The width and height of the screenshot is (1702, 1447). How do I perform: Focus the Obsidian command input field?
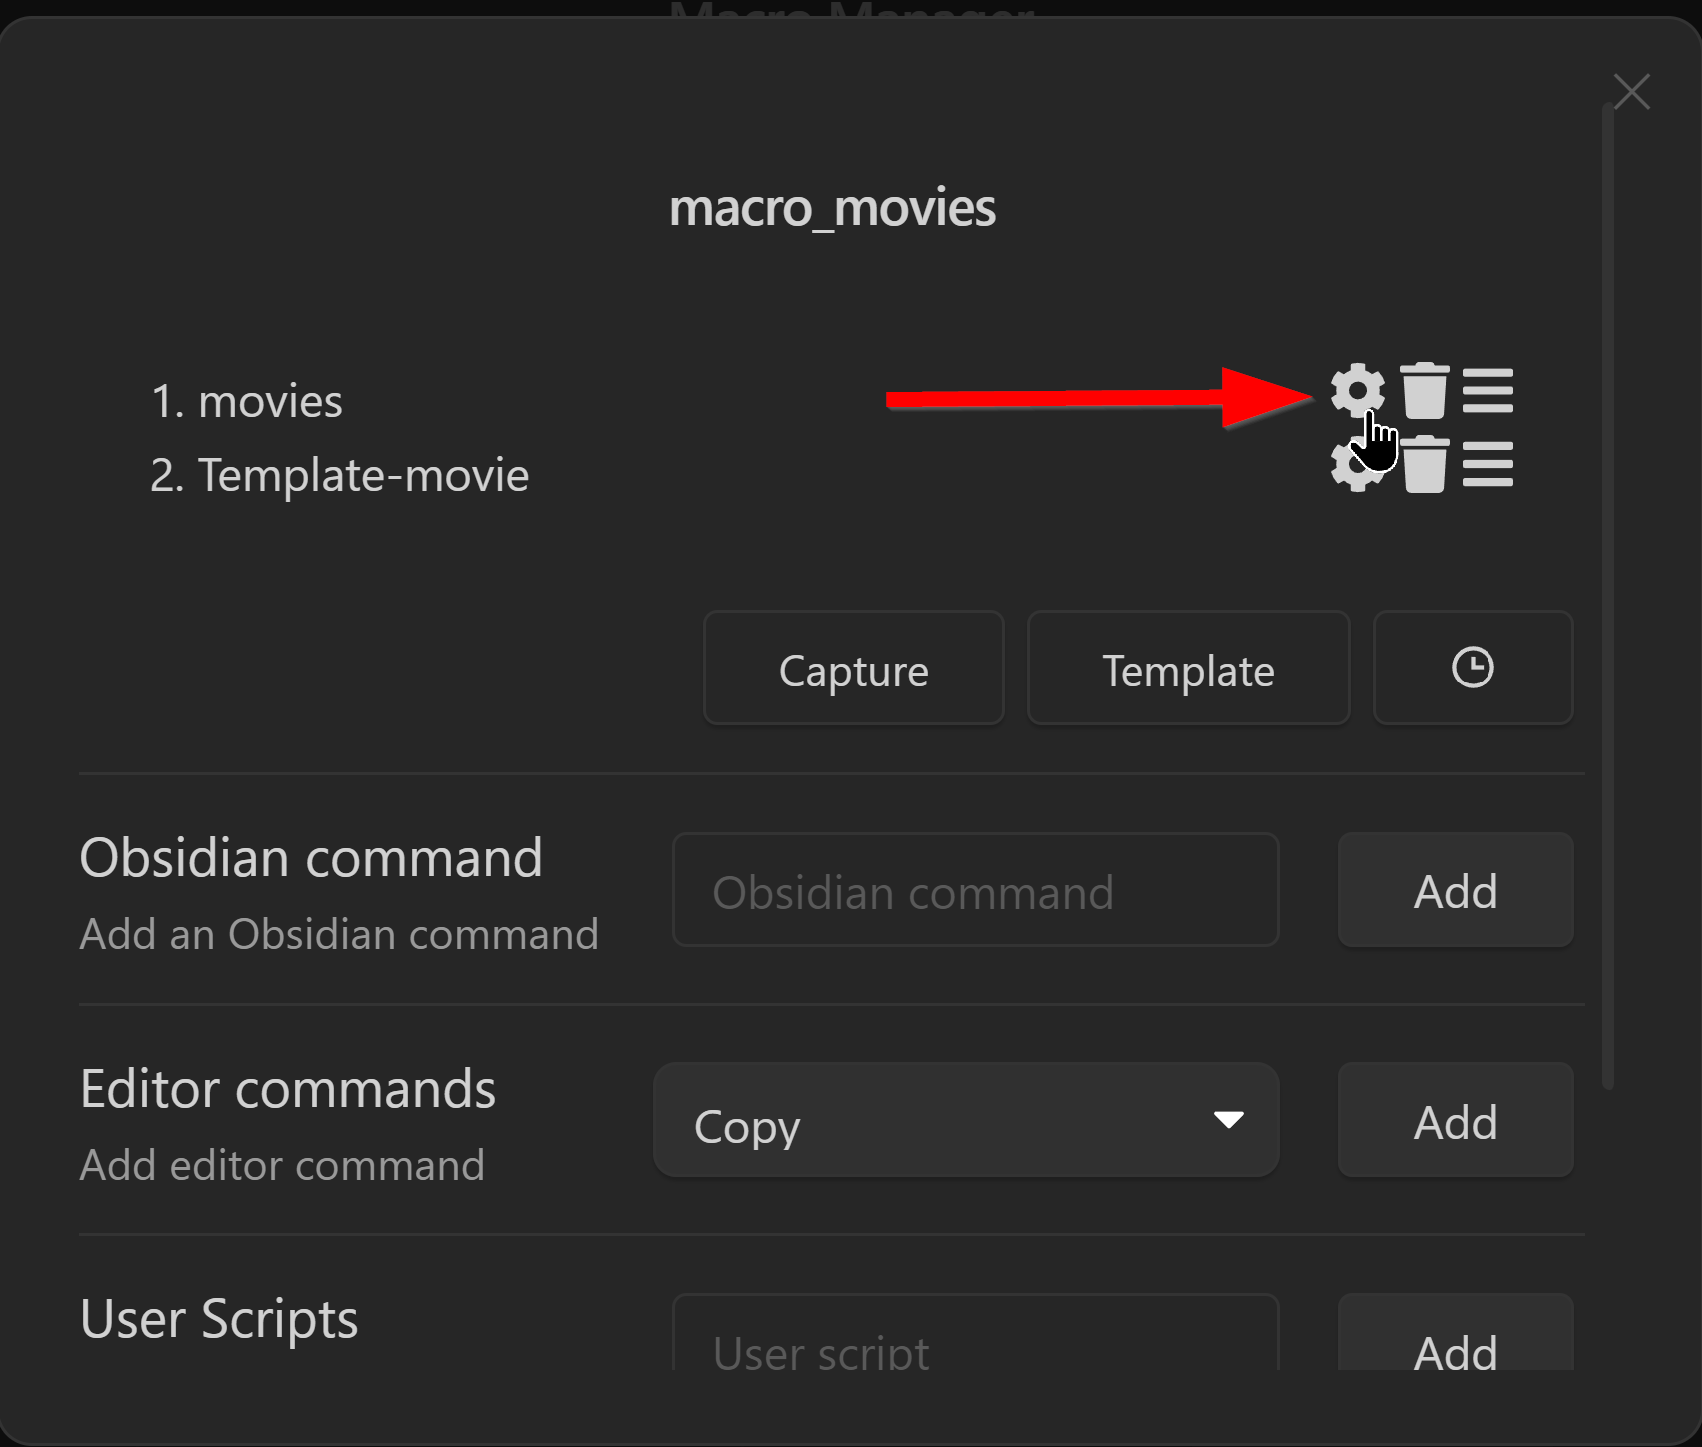coord(976,890)
